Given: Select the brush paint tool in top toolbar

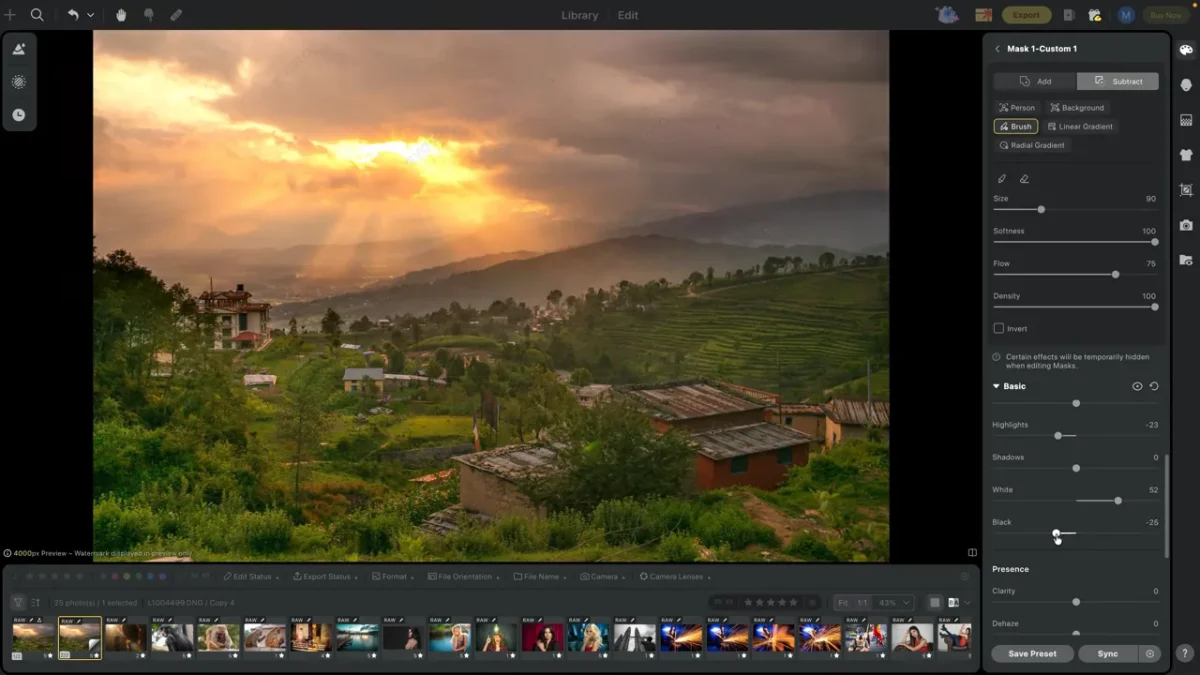Looking at the screenshot, I should pos(148,15).
